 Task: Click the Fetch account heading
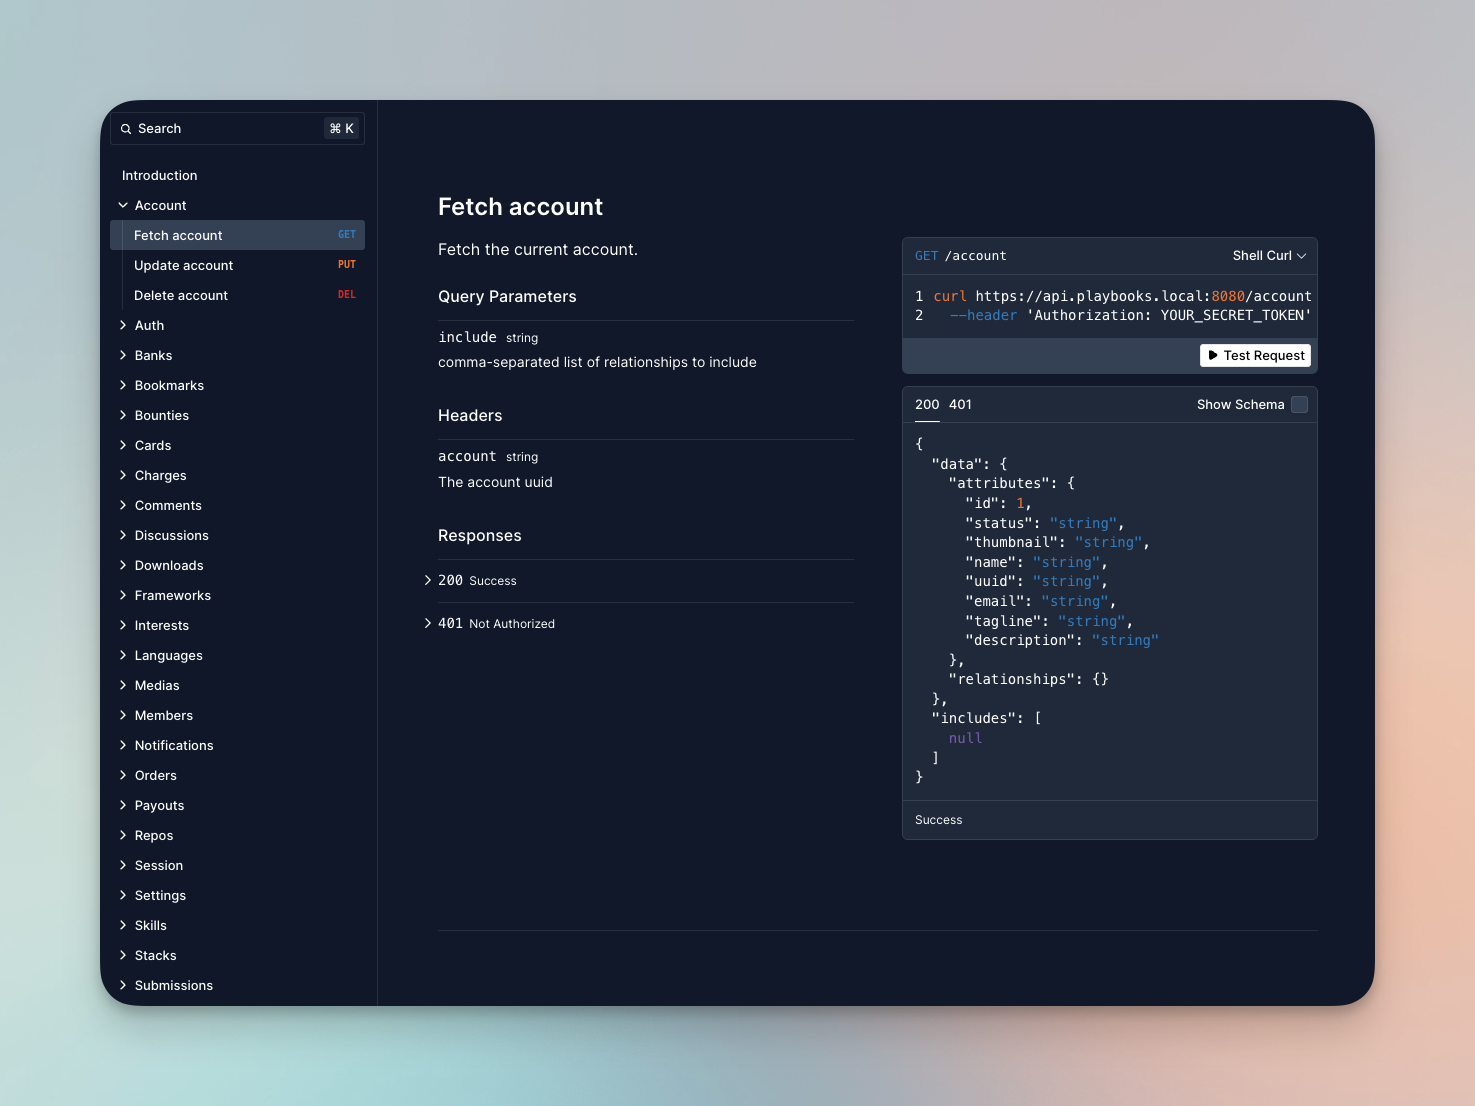[x=520, y=207]
